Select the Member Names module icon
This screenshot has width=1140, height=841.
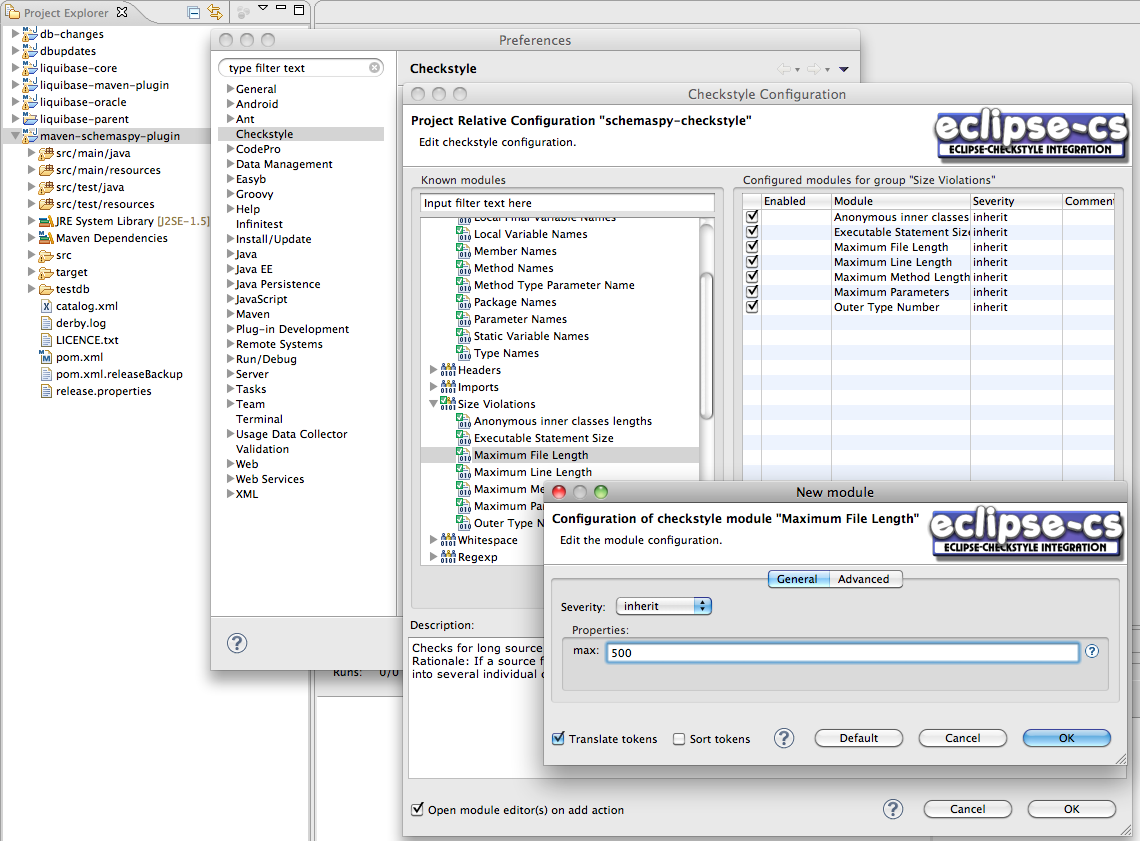pos(464,251)
